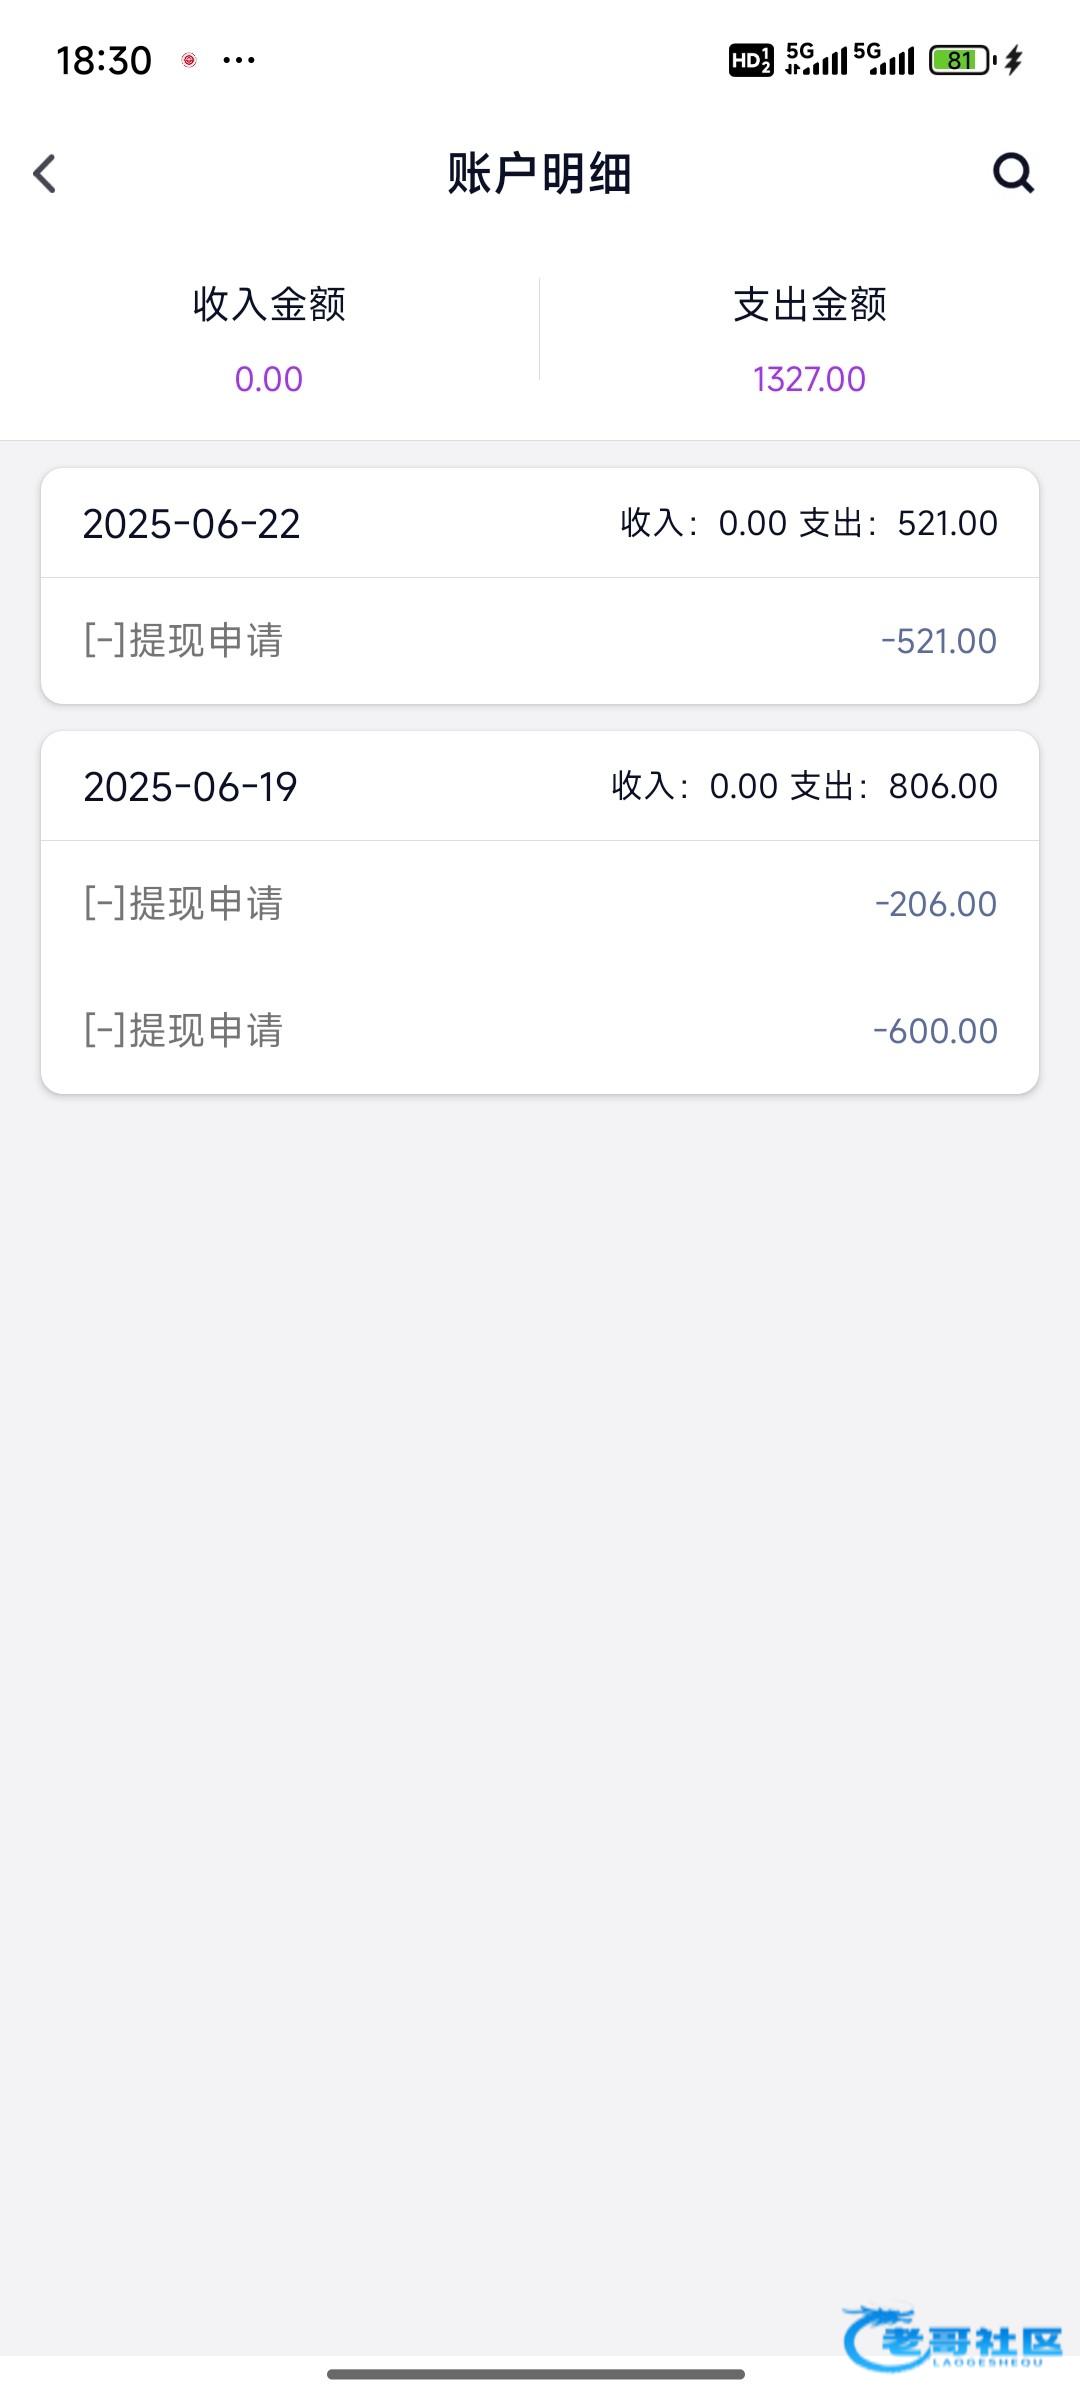Tap the 老哥社区 watermark logo
Screen dimensions: 1080x2400
pyautogui.click(x=952, y=2338)
